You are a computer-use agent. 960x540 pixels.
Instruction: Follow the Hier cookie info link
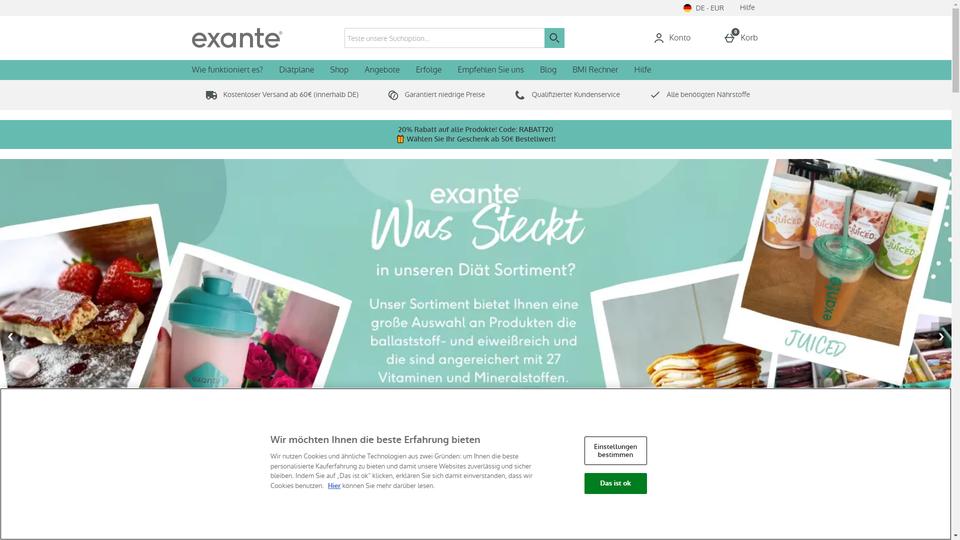(334, 486)
